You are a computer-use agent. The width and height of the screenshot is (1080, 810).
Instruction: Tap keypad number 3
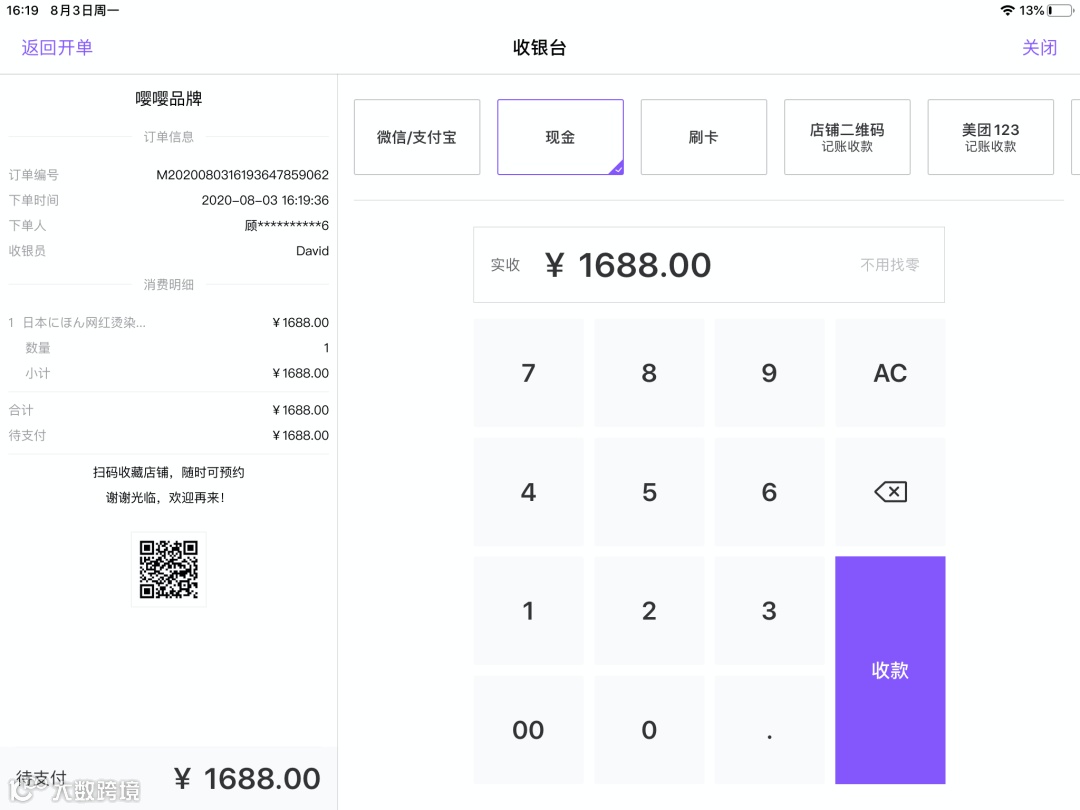point(769,611)
